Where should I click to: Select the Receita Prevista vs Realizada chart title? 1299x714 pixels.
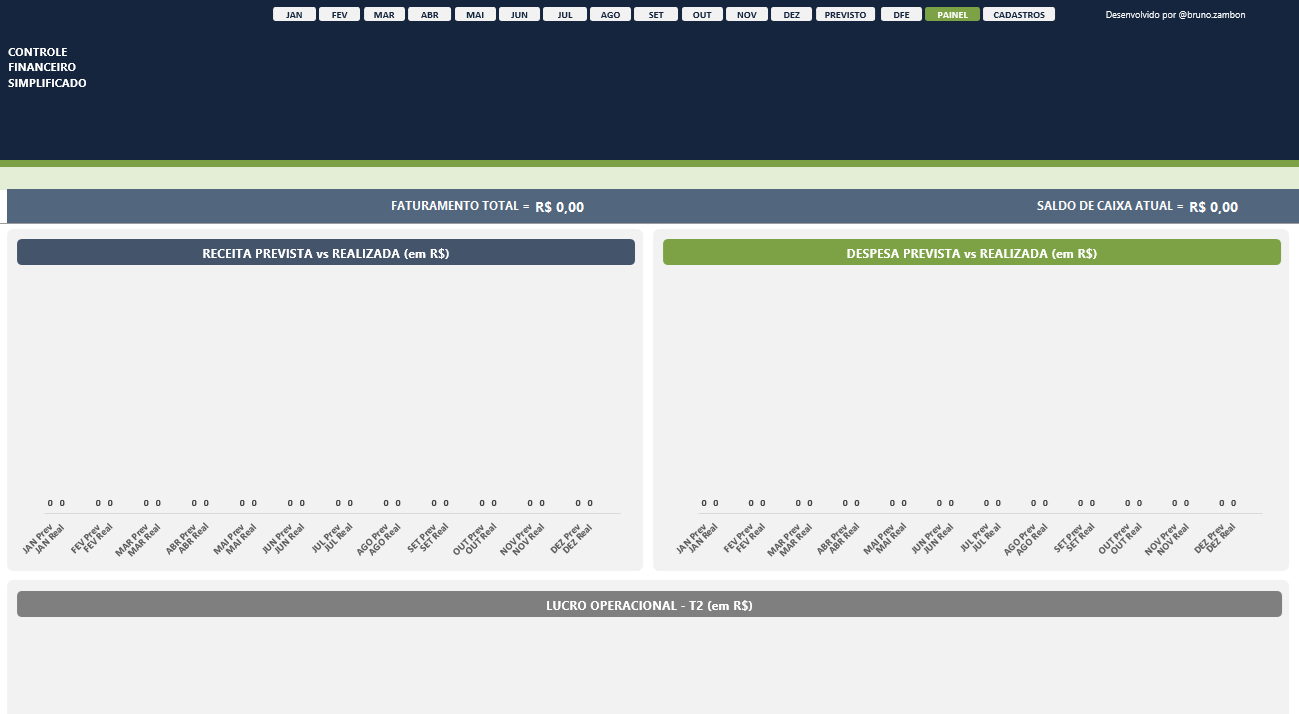point(326,253)
